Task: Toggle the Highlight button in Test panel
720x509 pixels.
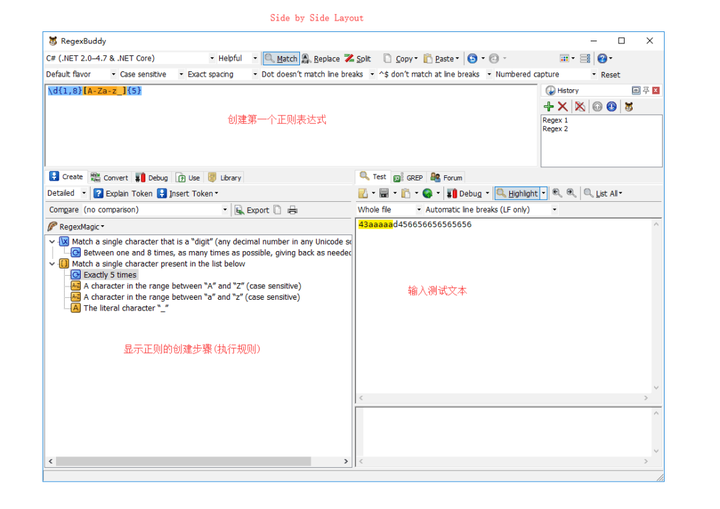Action: pos(518,193)
